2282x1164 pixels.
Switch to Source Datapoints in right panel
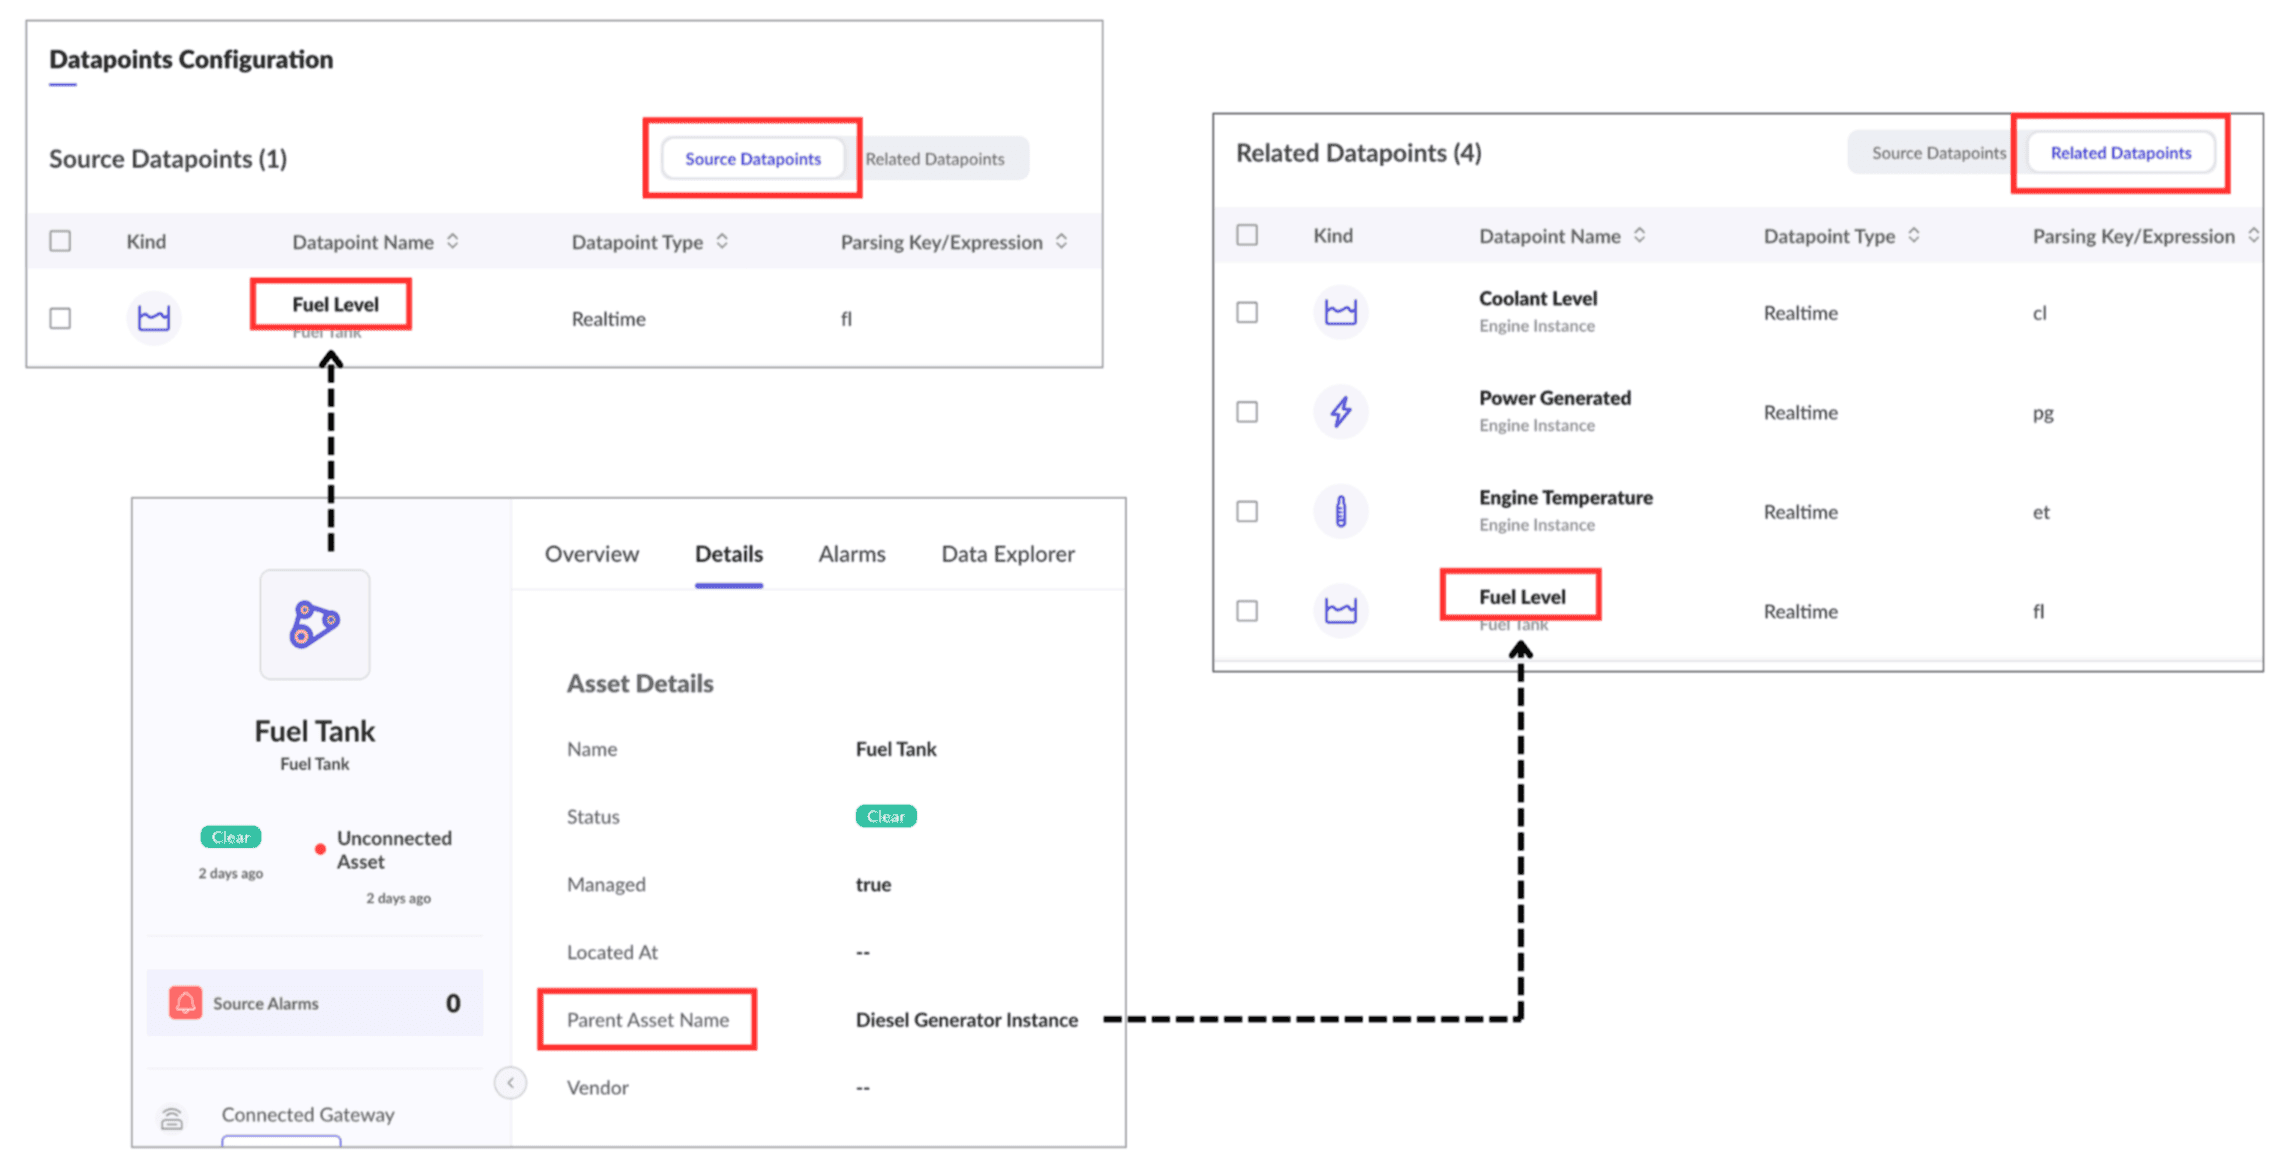pyautogui.click(x=1937, y=153)
